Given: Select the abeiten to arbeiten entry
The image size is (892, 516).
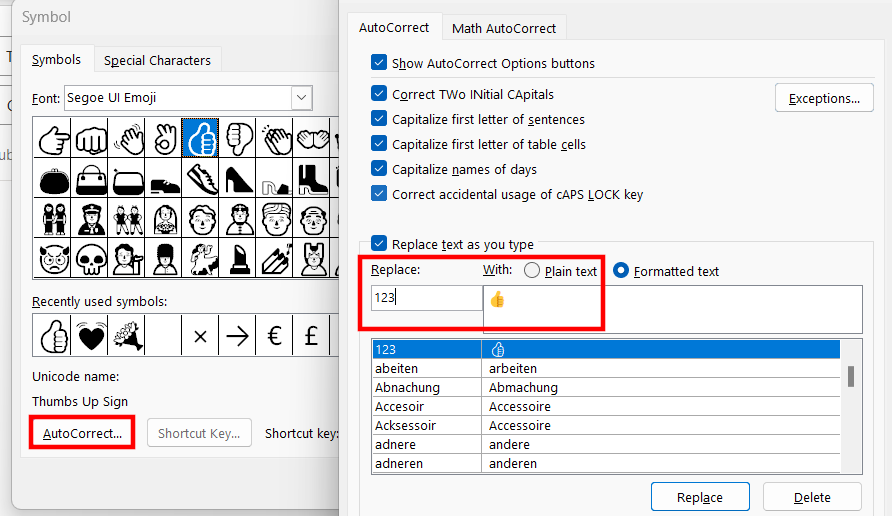Looking at the screenshot, I should [x=606, y=368].
